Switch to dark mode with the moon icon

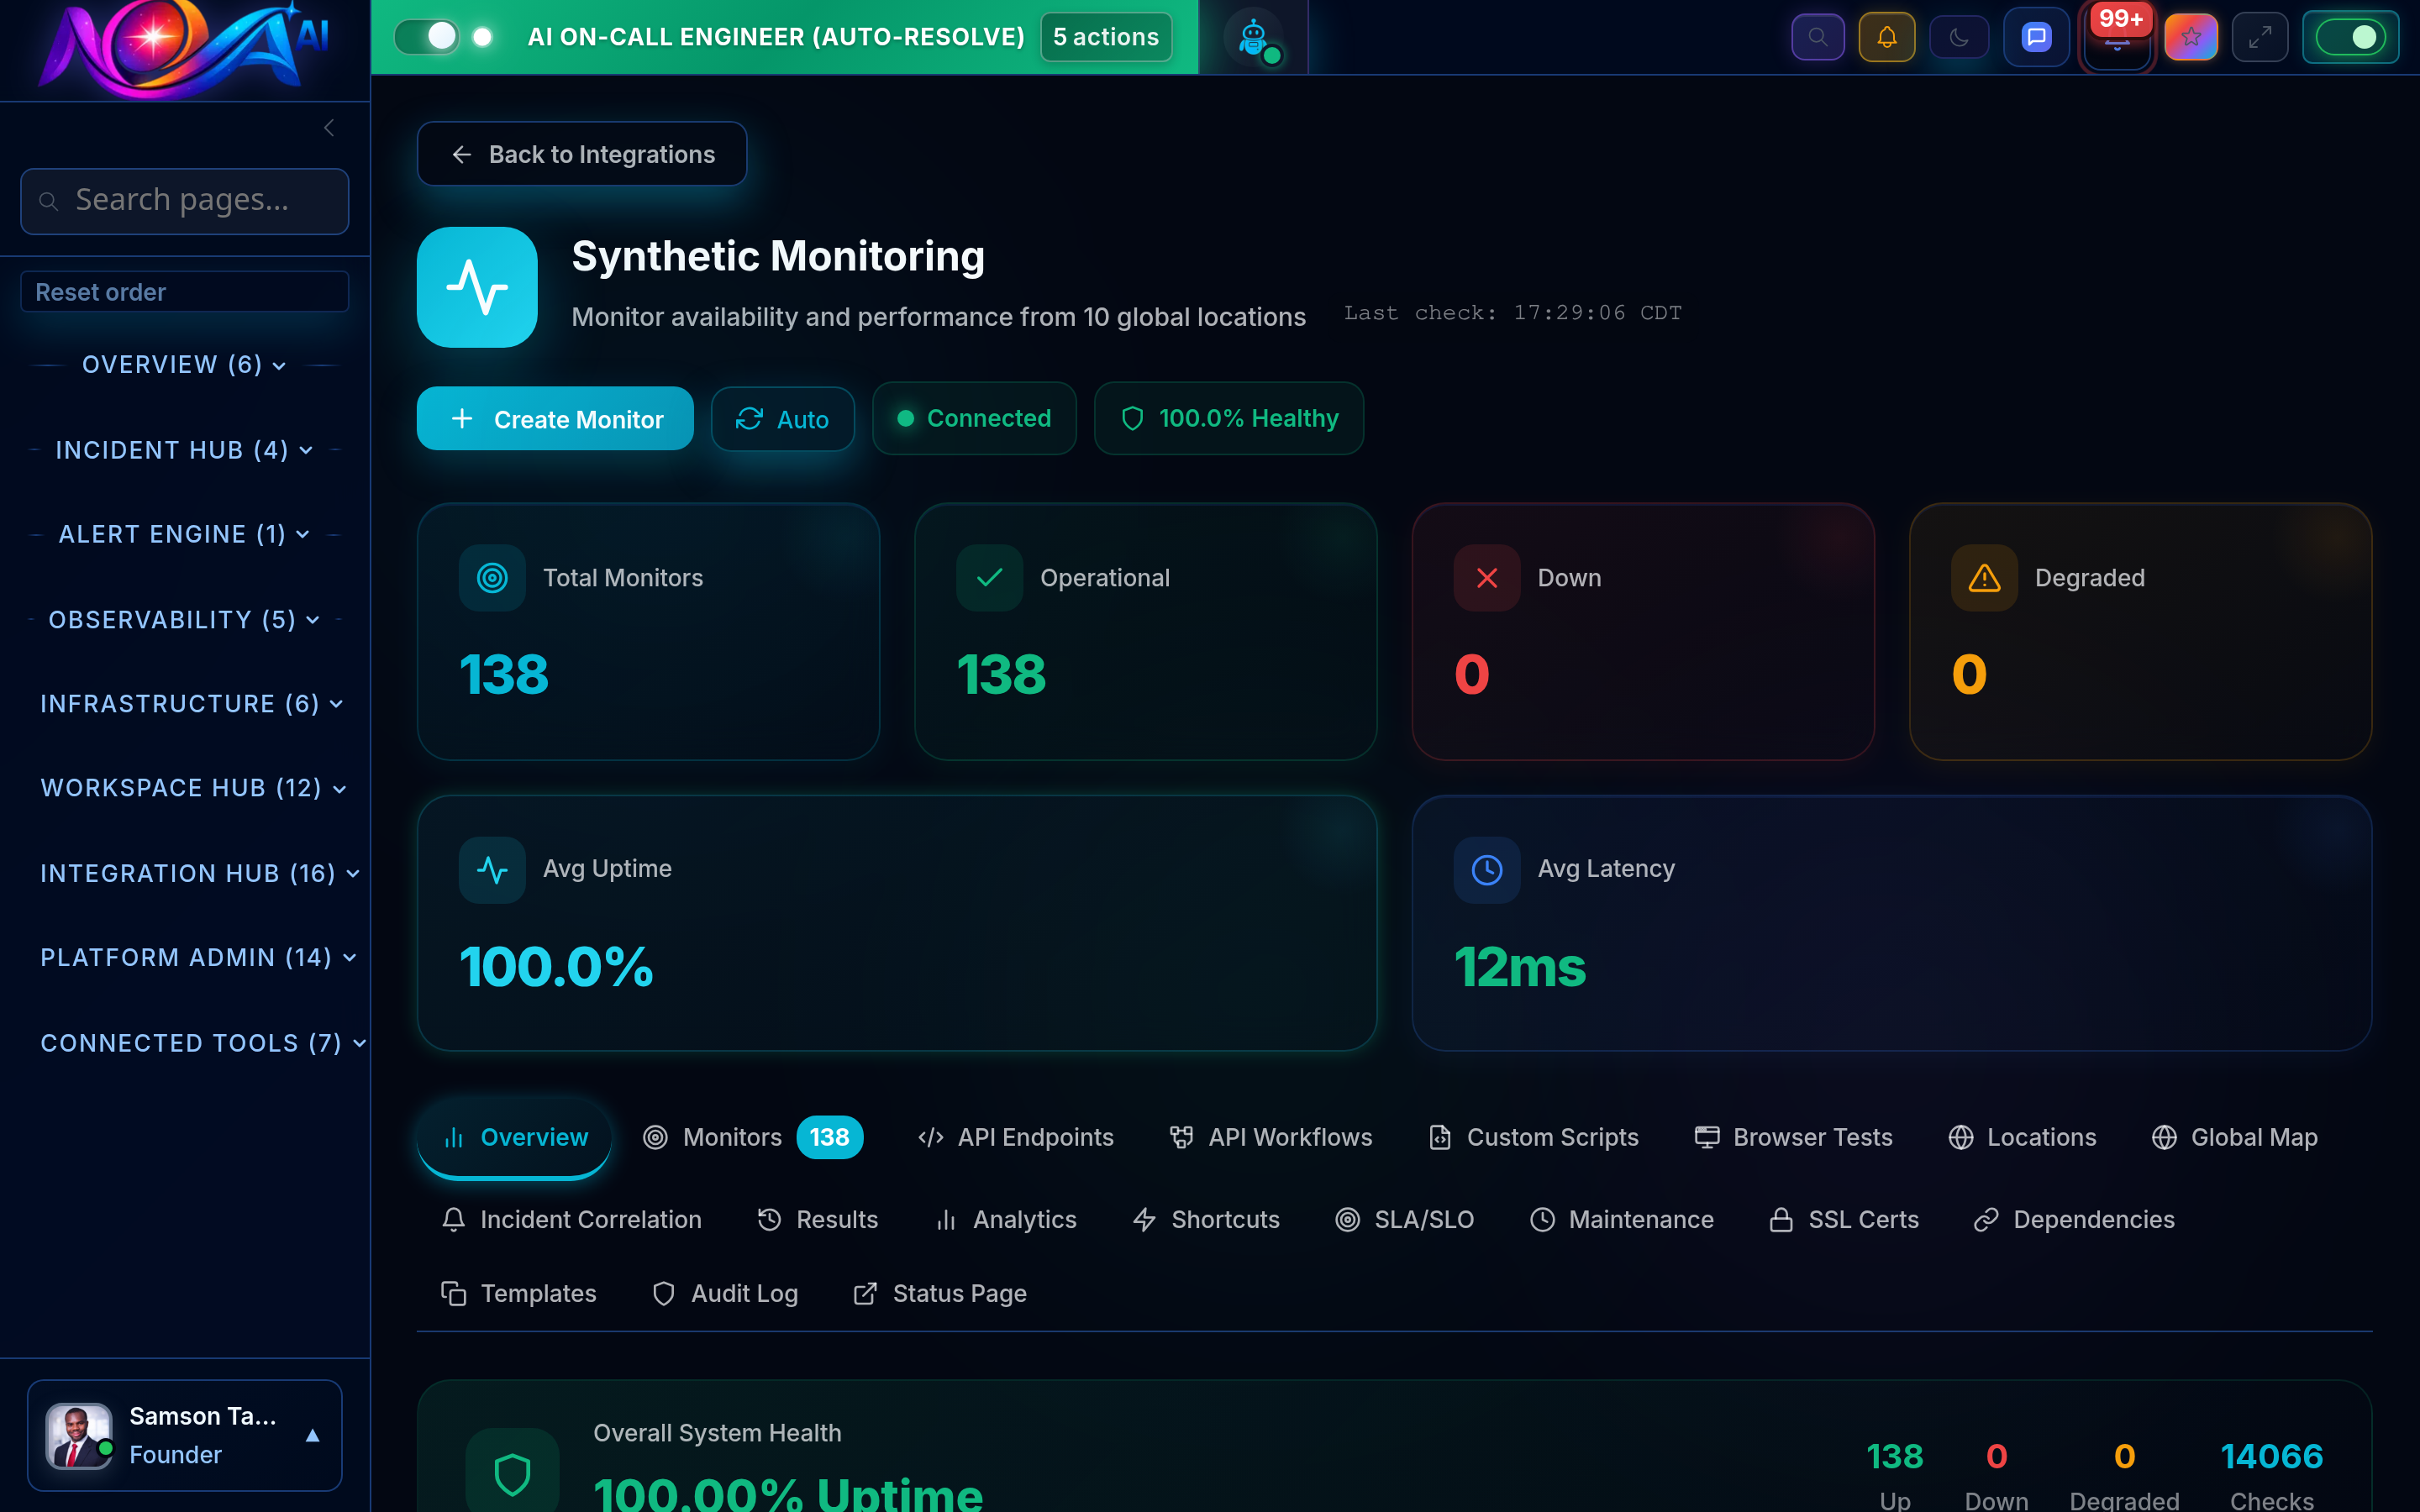pos(1959,37)
